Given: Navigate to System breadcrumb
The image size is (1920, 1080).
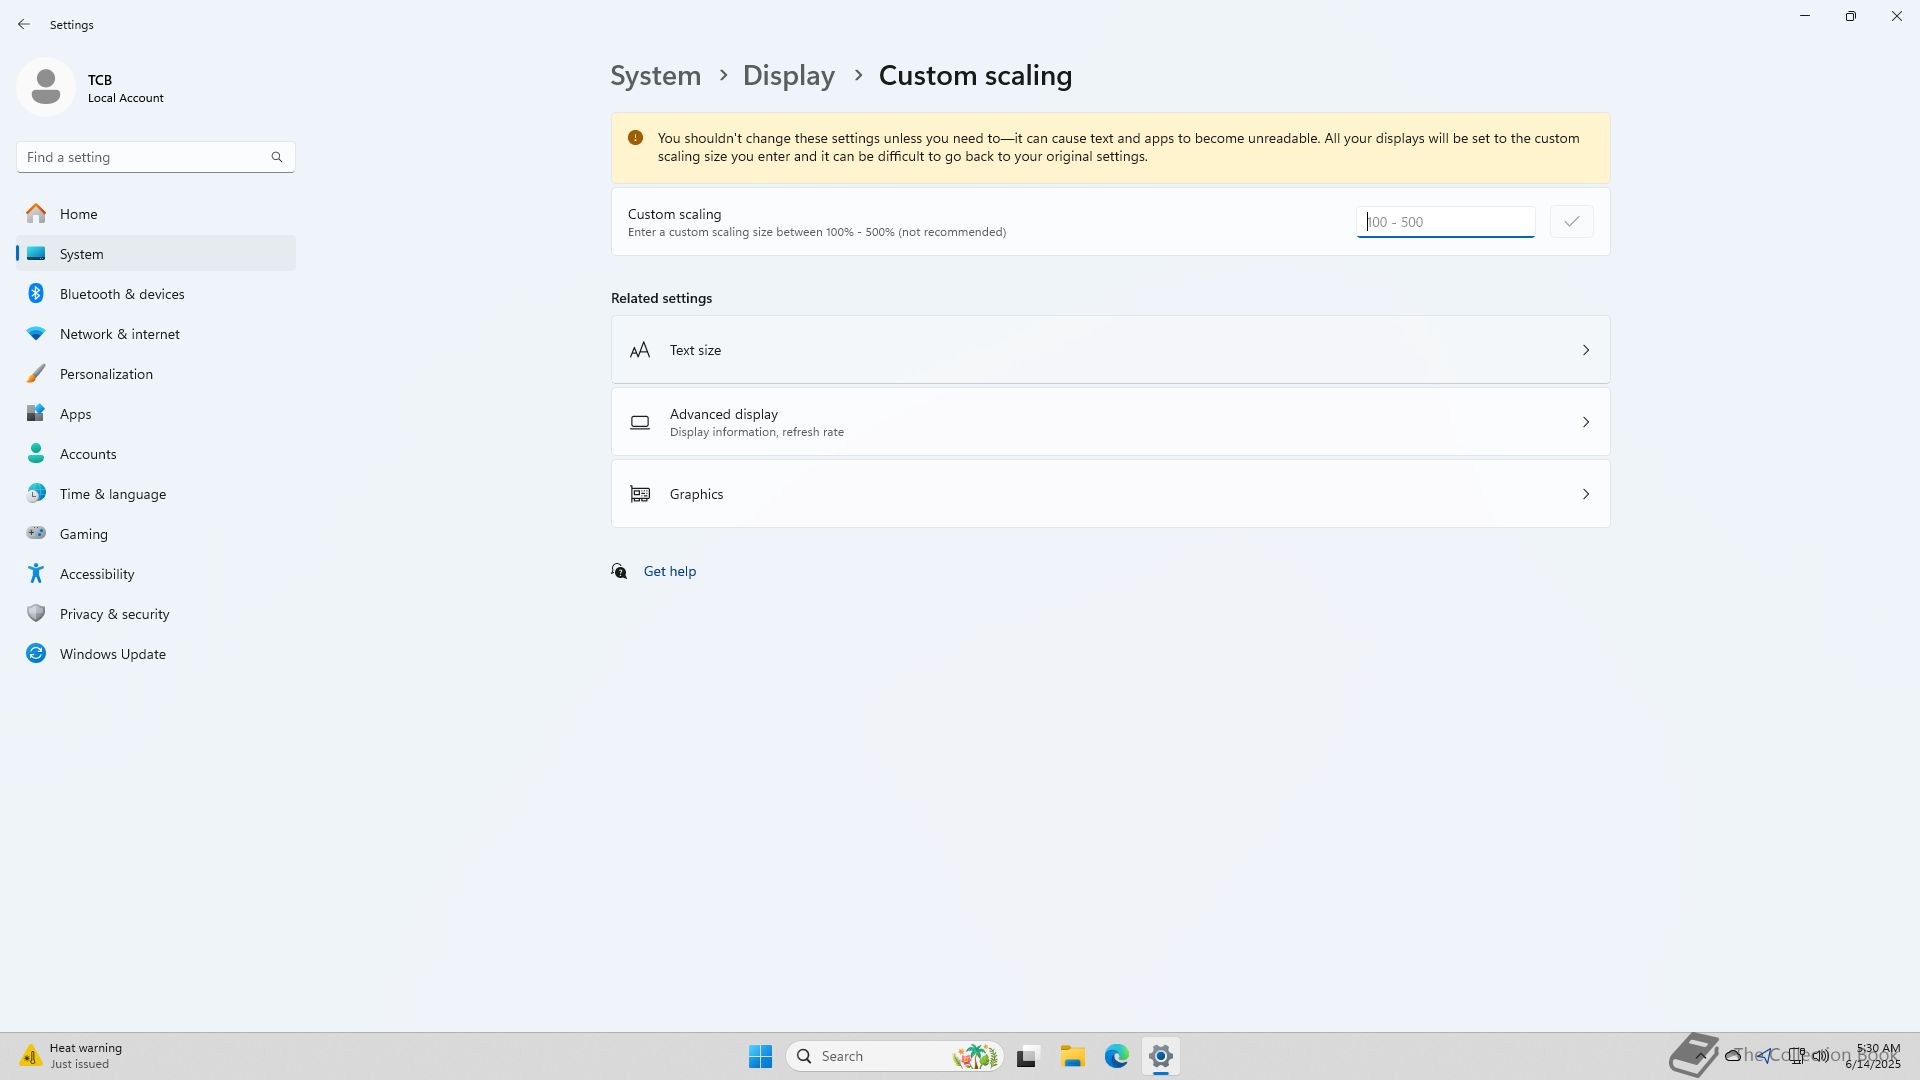Looking at the screenshot, I should (x=655, y=76).
